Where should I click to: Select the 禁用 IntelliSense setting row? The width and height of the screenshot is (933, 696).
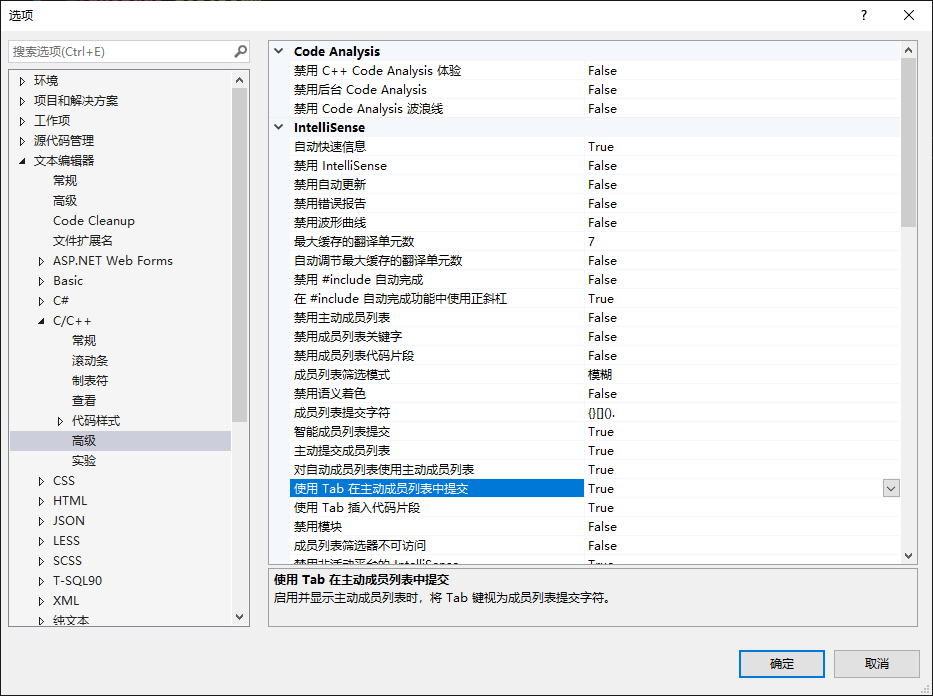(x=400, y=165)
